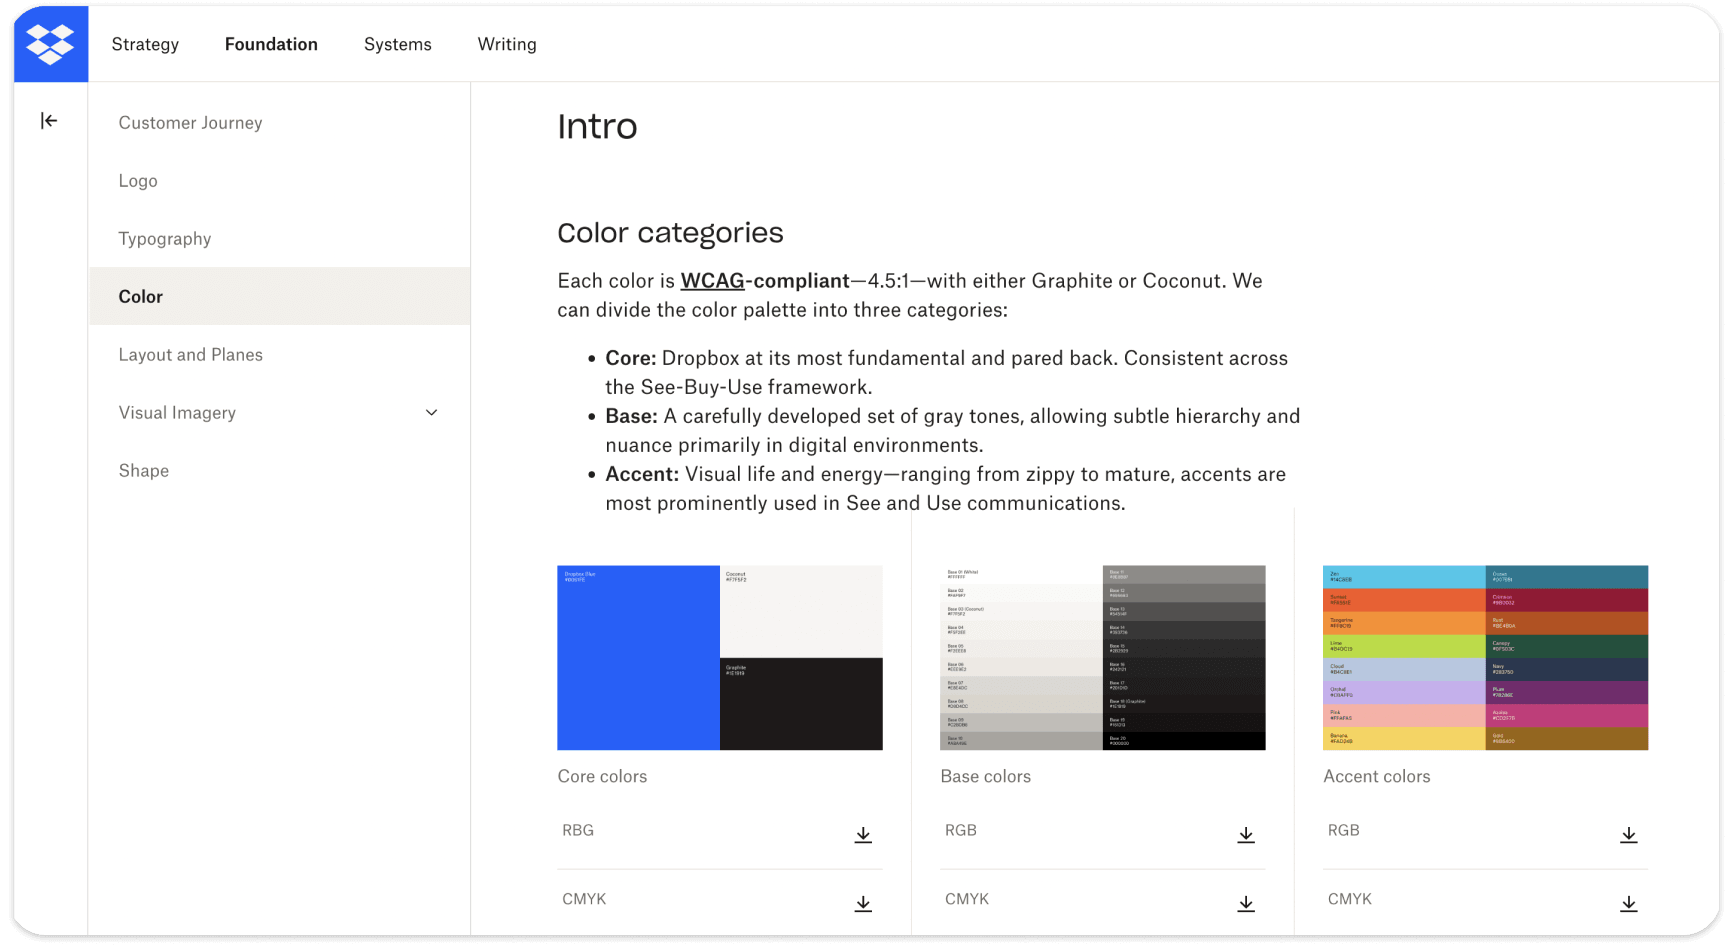Click the 'Accent:' bullet text
The width and height of the screenshot is (1729, 945).
(x=642, y=474)
